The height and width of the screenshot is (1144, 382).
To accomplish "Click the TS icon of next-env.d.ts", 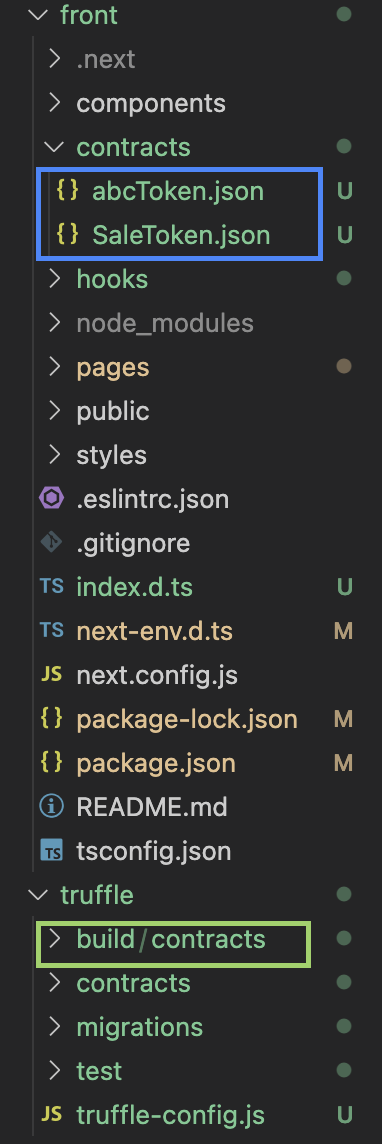I will coord(52,630).
